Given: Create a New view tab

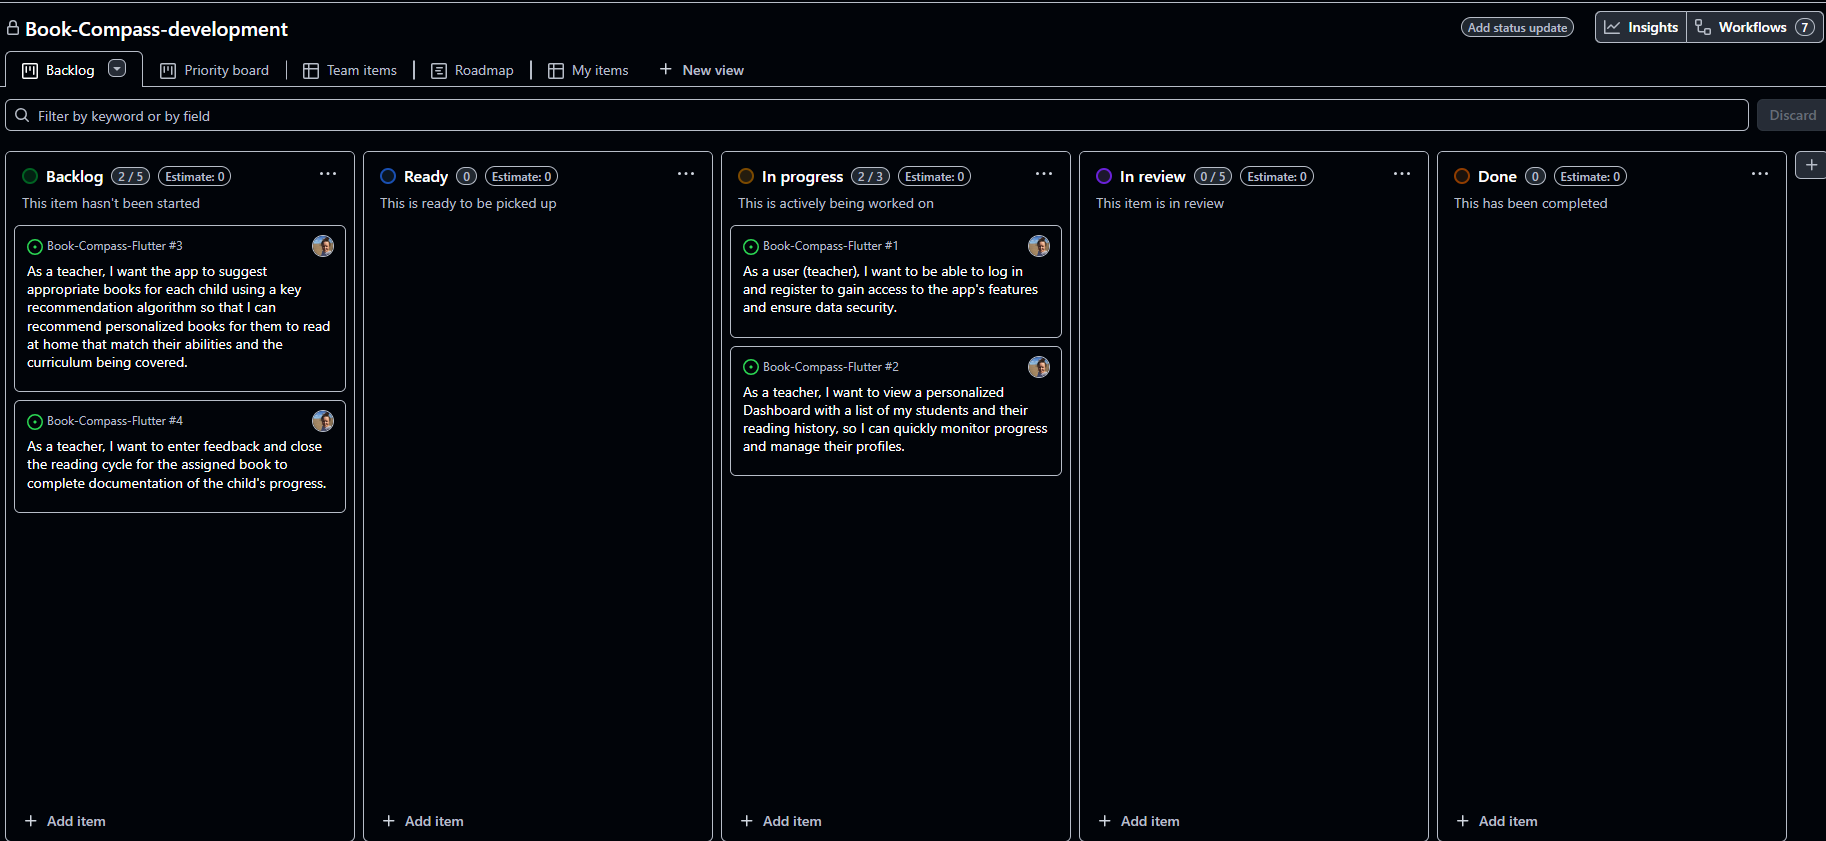Looking at the screenshot, I should point(701,70).
